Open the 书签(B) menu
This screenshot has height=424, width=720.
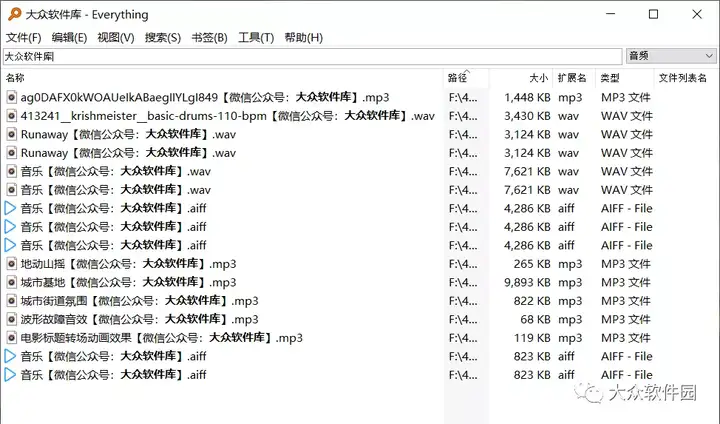coord(209,38)
